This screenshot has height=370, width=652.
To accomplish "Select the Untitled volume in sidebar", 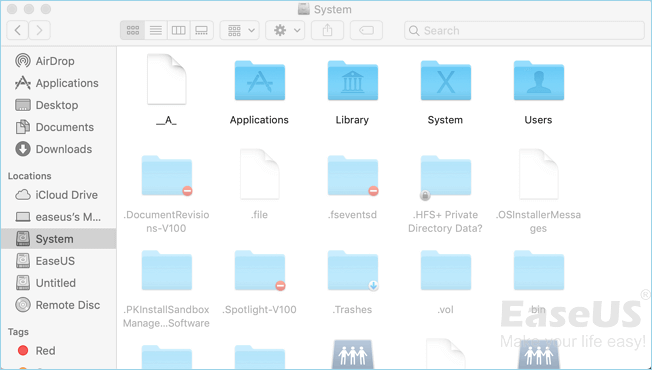I will coord(58,283).
